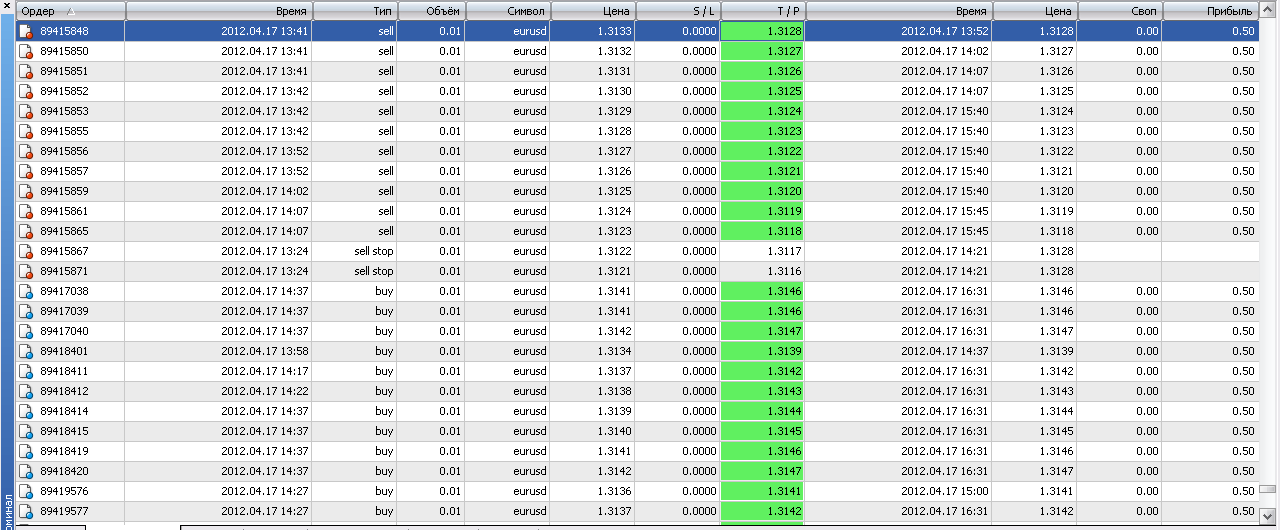
Task: Click the buy order icon for 89419576
Action: (x=26, y=491)
